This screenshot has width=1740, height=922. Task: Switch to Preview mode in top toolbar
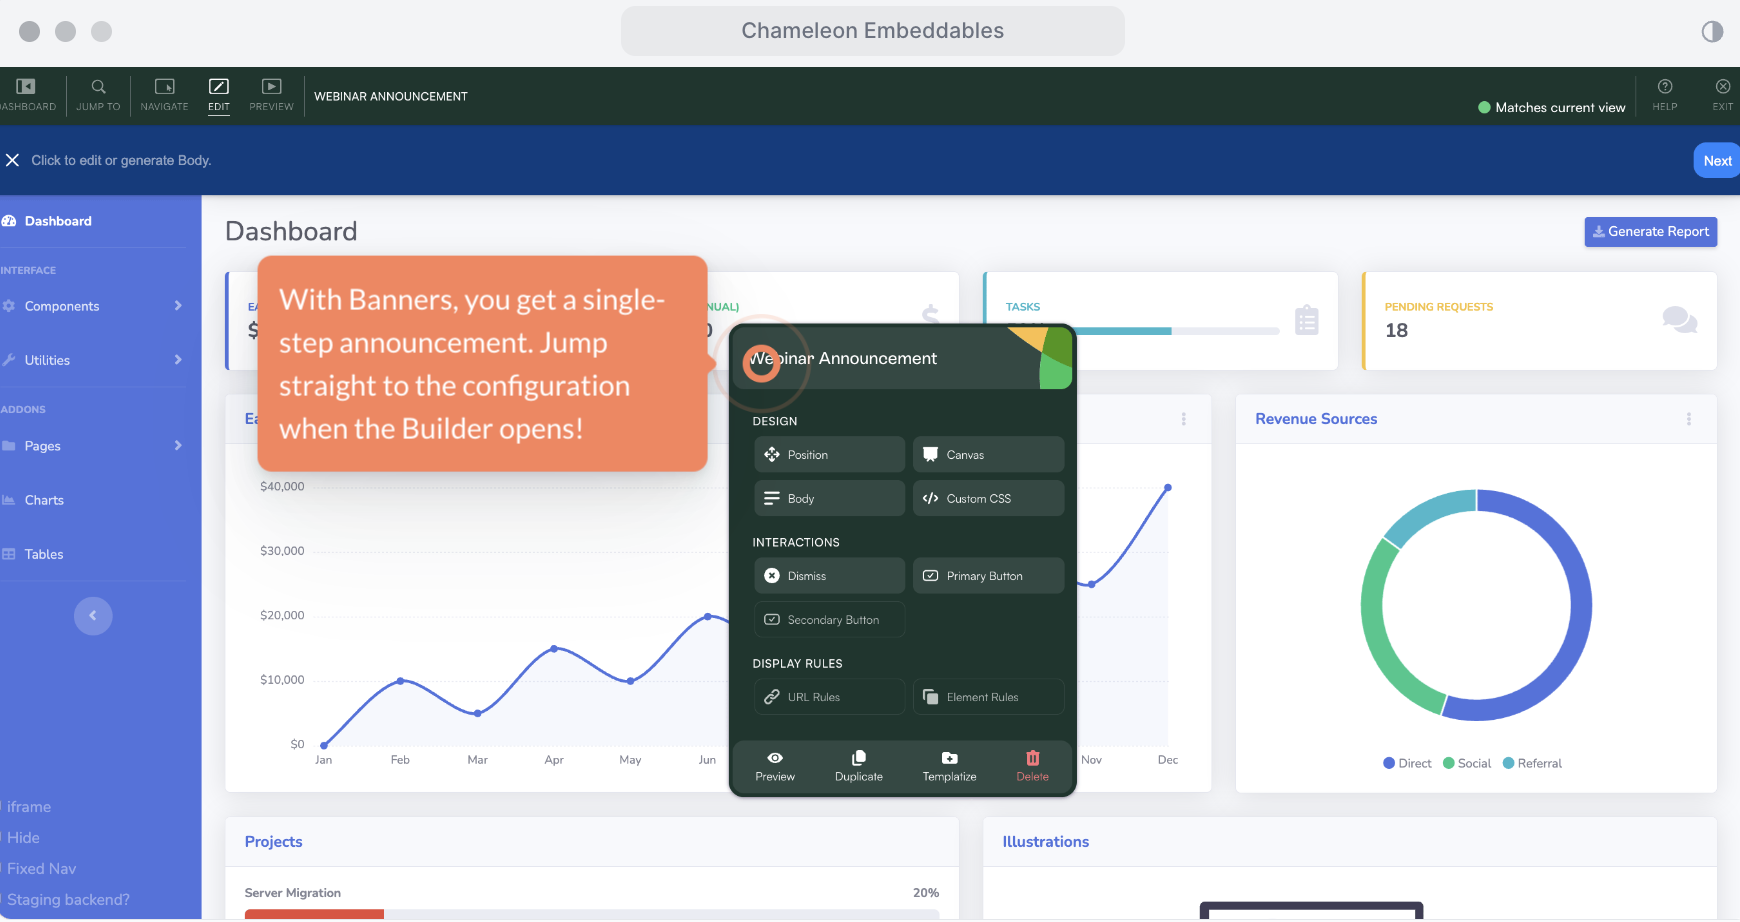[271, 95]
